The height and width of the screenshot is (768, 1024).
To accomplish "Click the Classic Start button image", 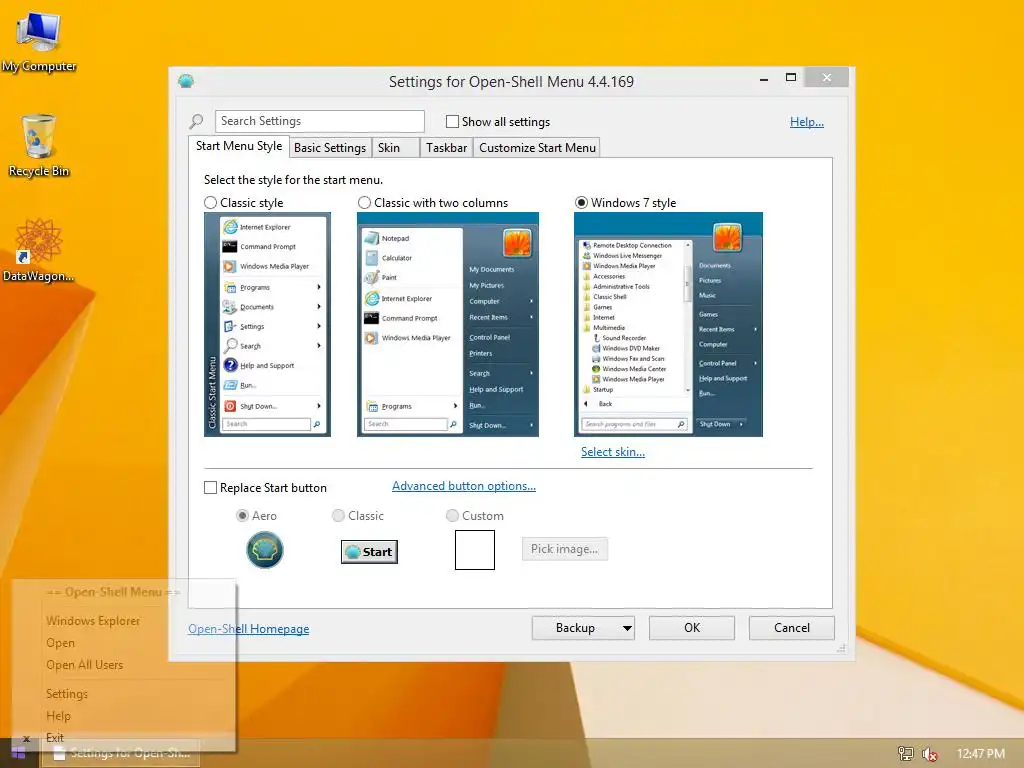I will click(369, 552).
